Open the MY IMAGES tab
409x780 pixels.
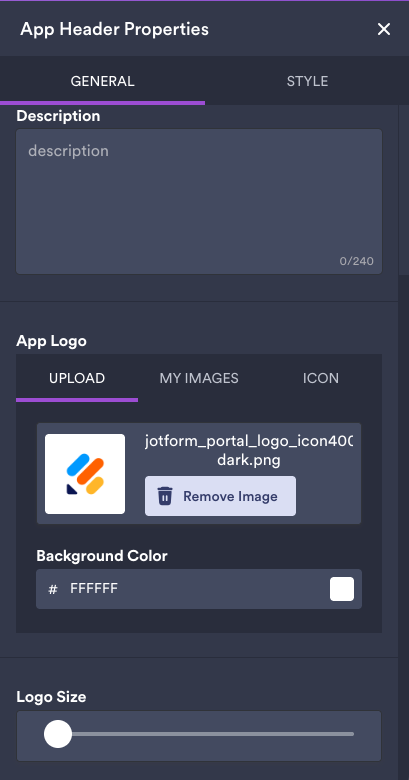[199, 378]
